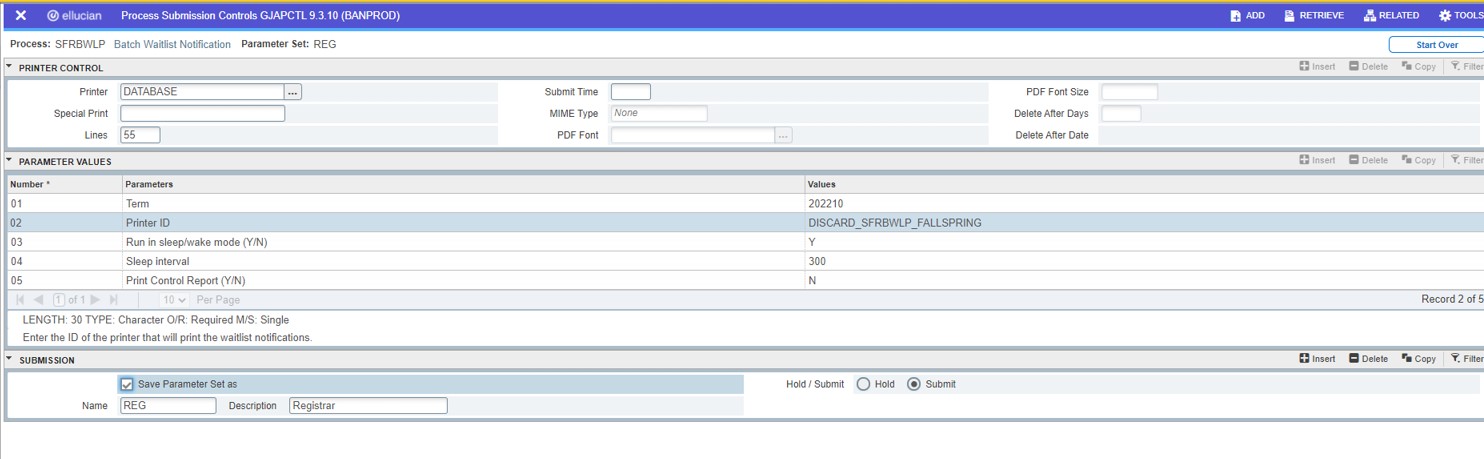Viewport: 1484px width, 459px height.
Task: Select the Hold radio button
Action: click(x=863, y=384)
